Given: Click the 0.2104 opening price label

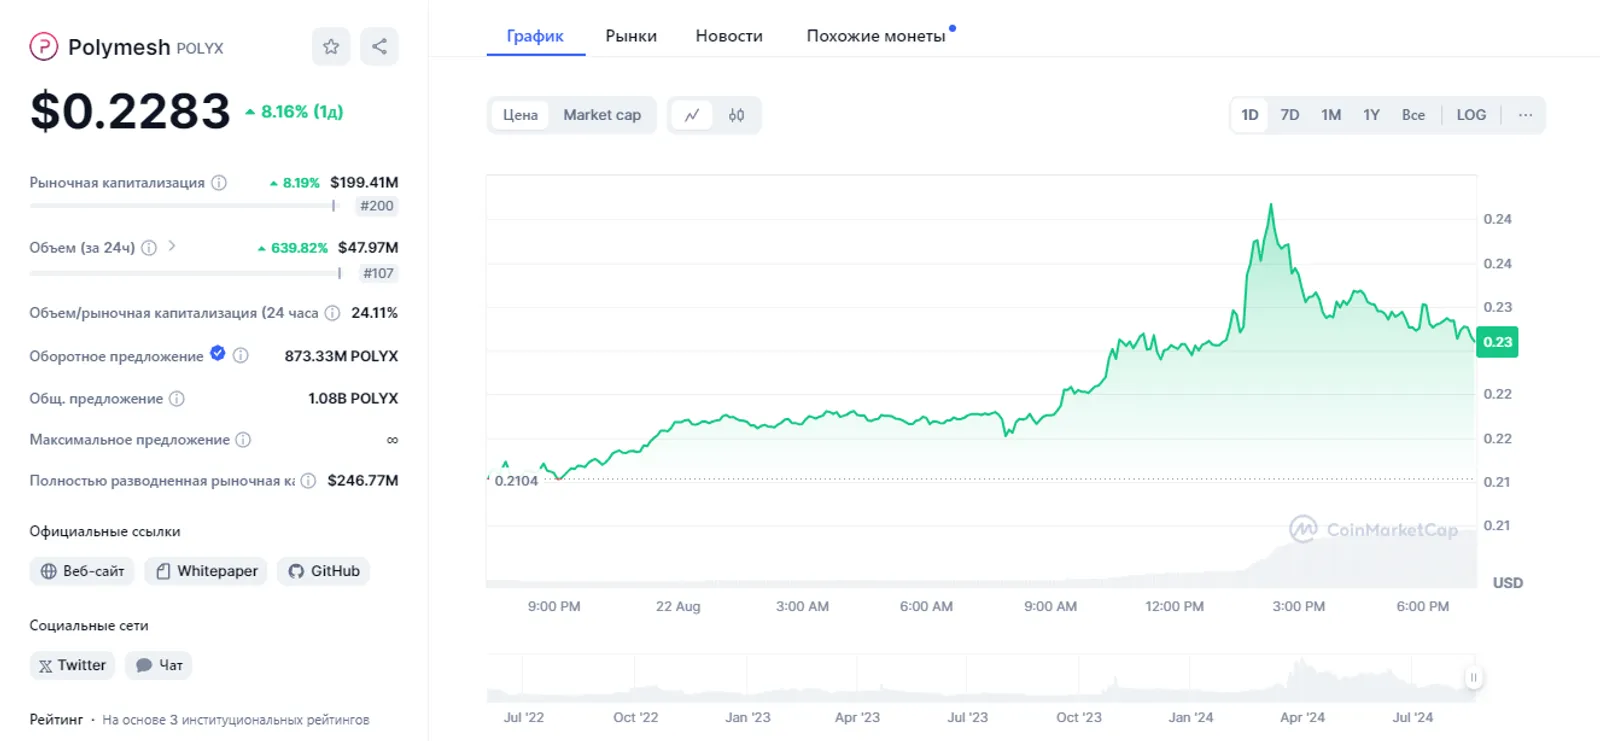Looking at the screenshot, I should pos(516,481).
